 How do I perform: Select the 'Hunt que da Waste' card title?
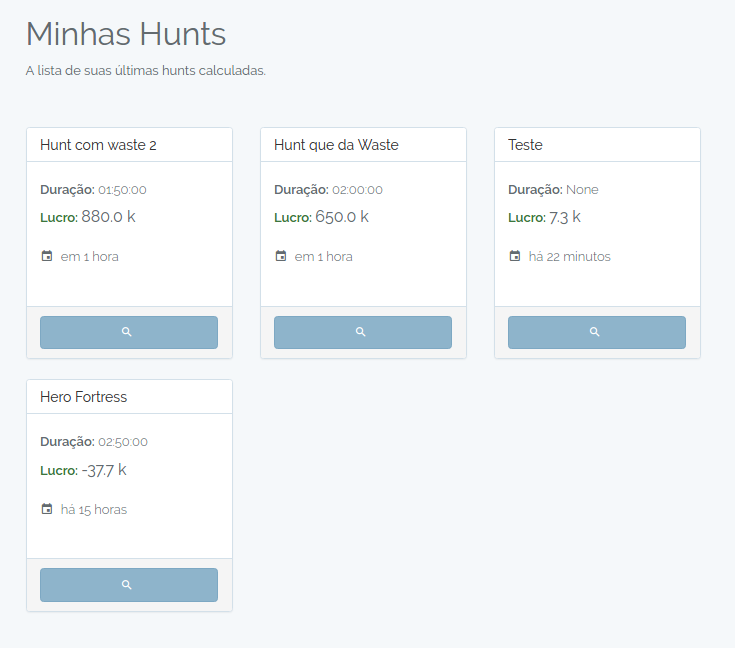pos(336,145)
